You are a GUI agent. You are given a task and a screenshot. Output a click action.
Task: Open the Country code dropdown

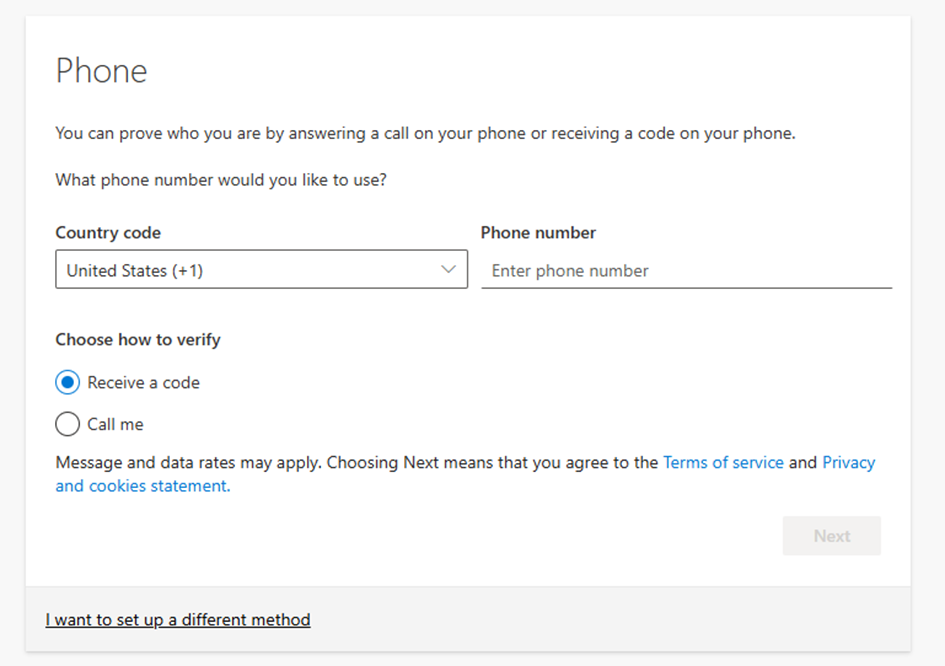(x=260, y=270)
